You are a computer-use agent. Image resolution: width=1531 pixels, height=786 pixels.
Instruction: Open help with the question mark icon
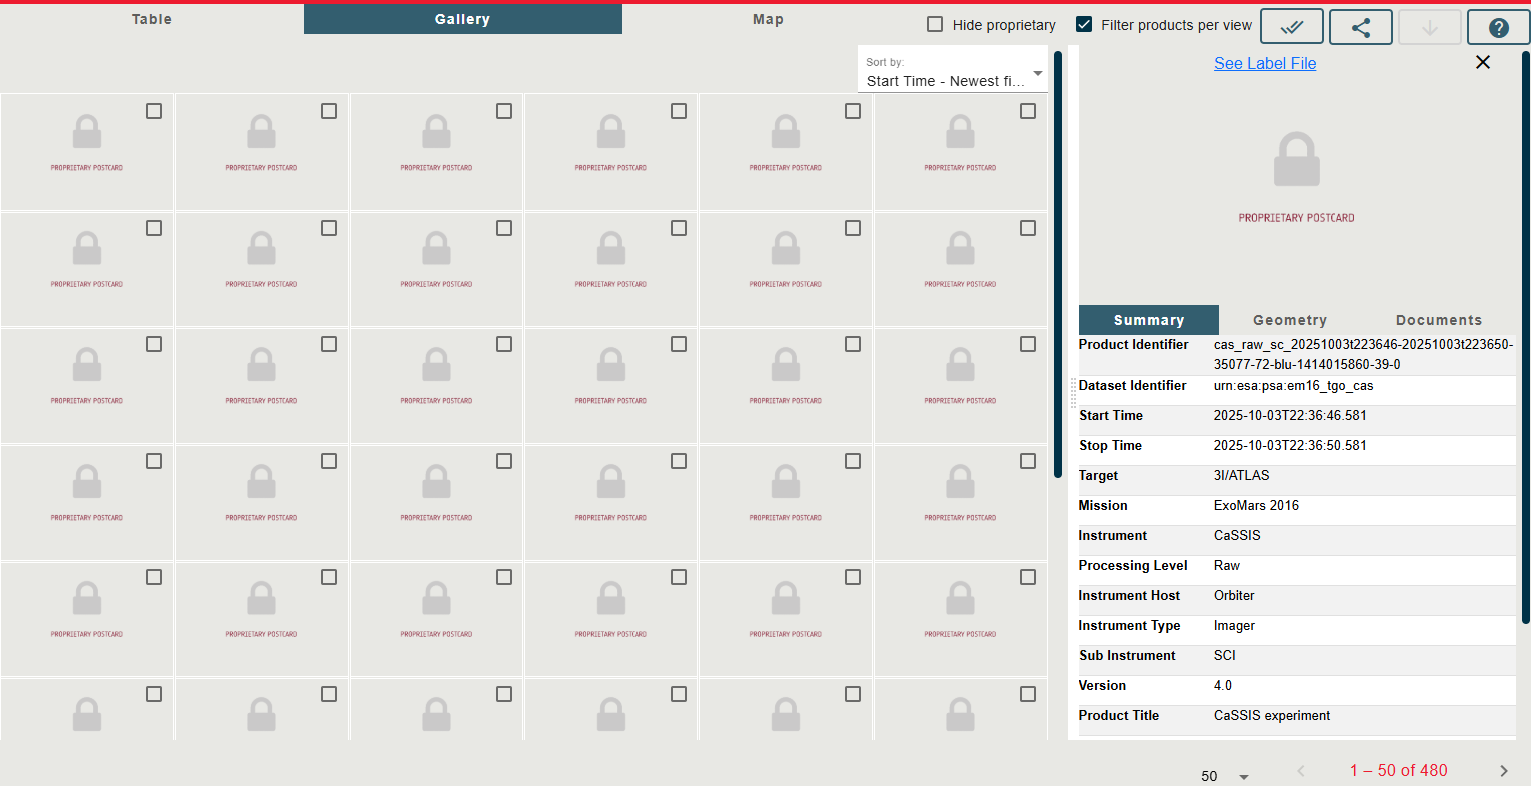pyautogui.click(x=1499, y=27)
